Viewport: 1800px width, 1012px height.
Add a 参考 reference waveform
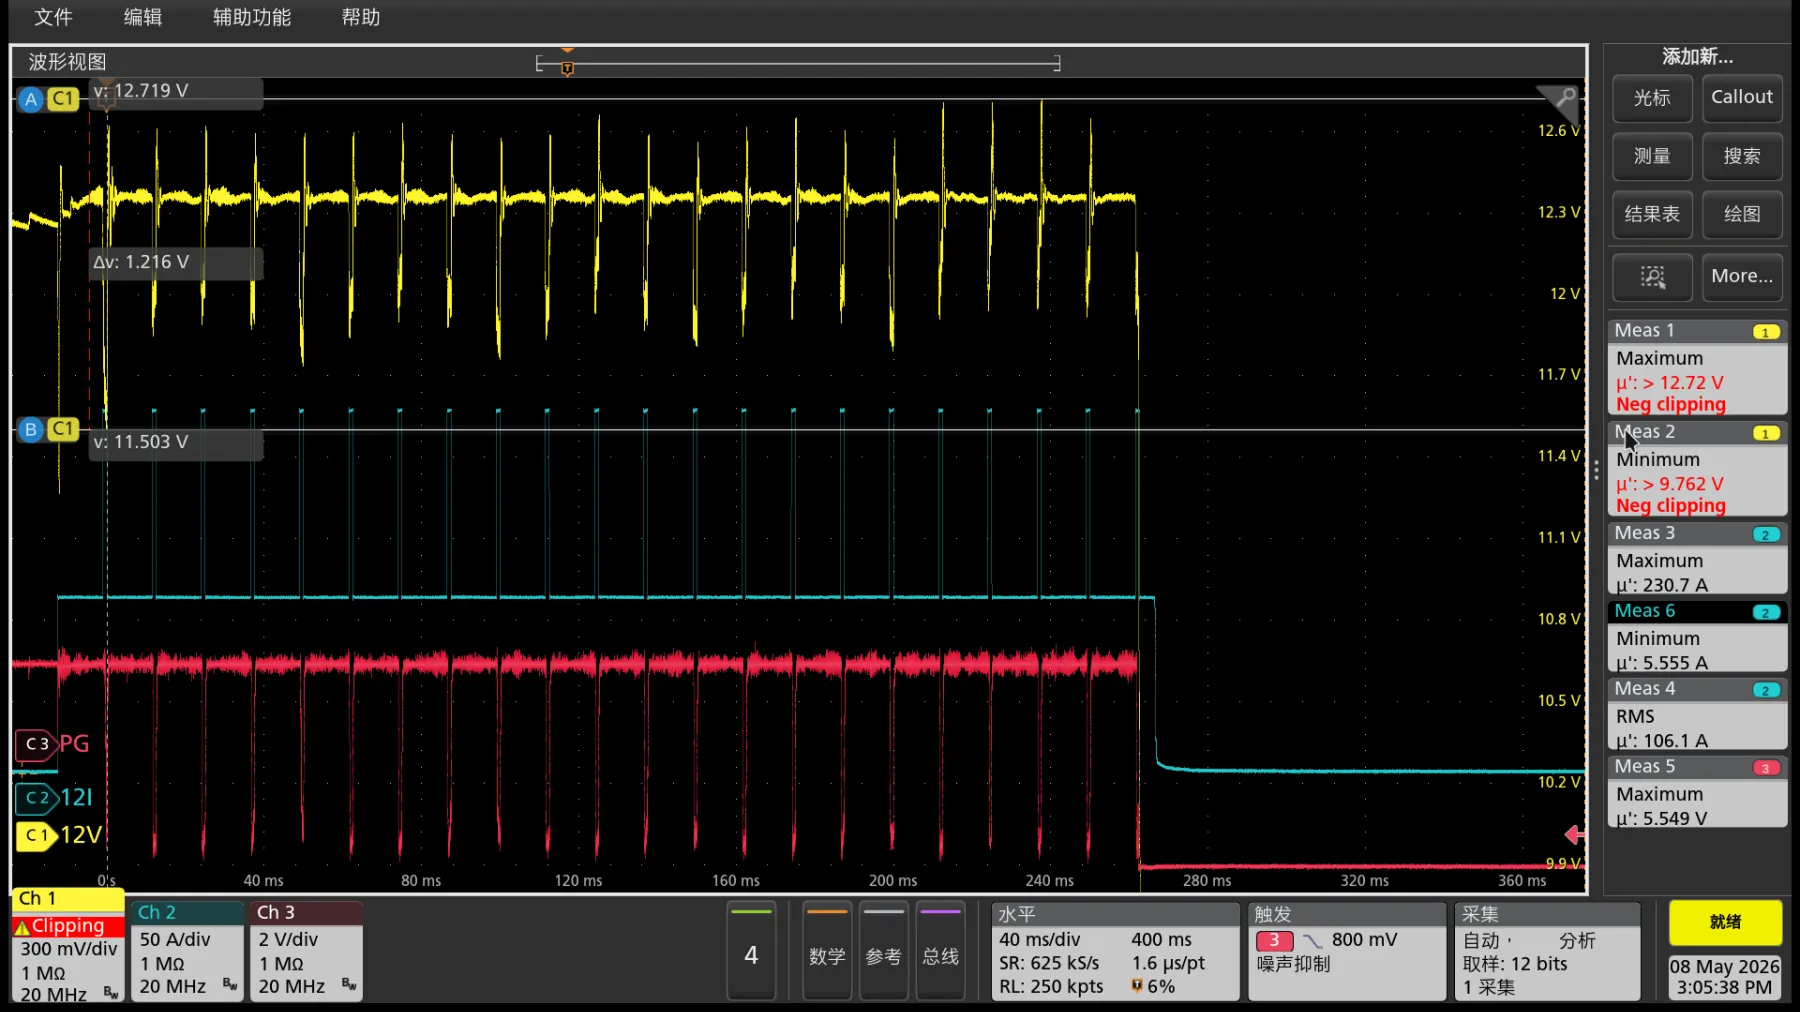884,951
